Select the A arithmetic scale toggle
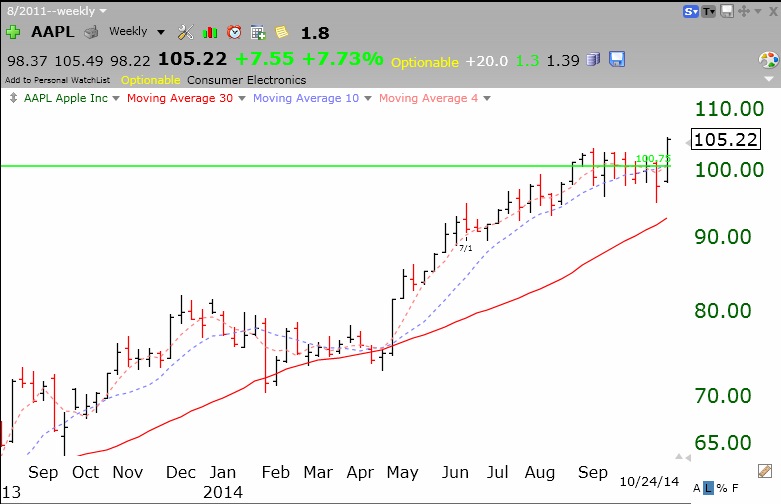 tap(697, 488)
